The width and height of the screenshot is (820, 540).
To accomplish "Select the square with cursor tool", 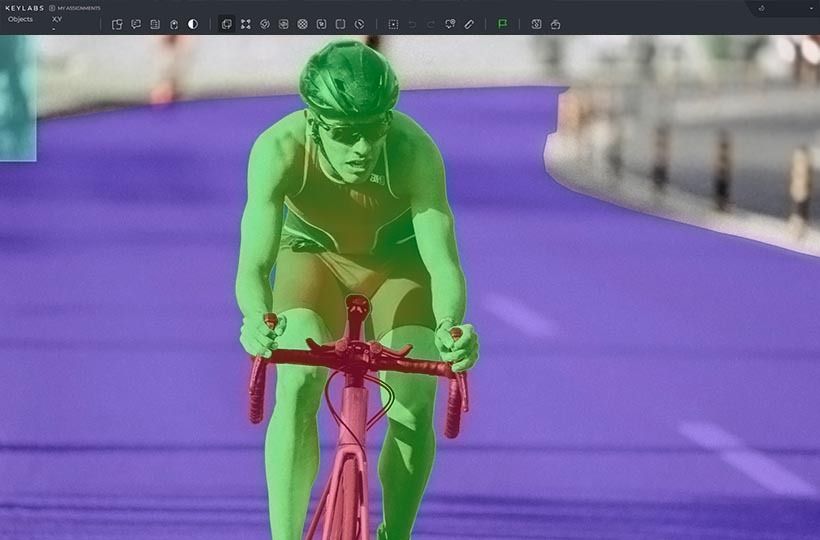I will [x=321, y=24].
